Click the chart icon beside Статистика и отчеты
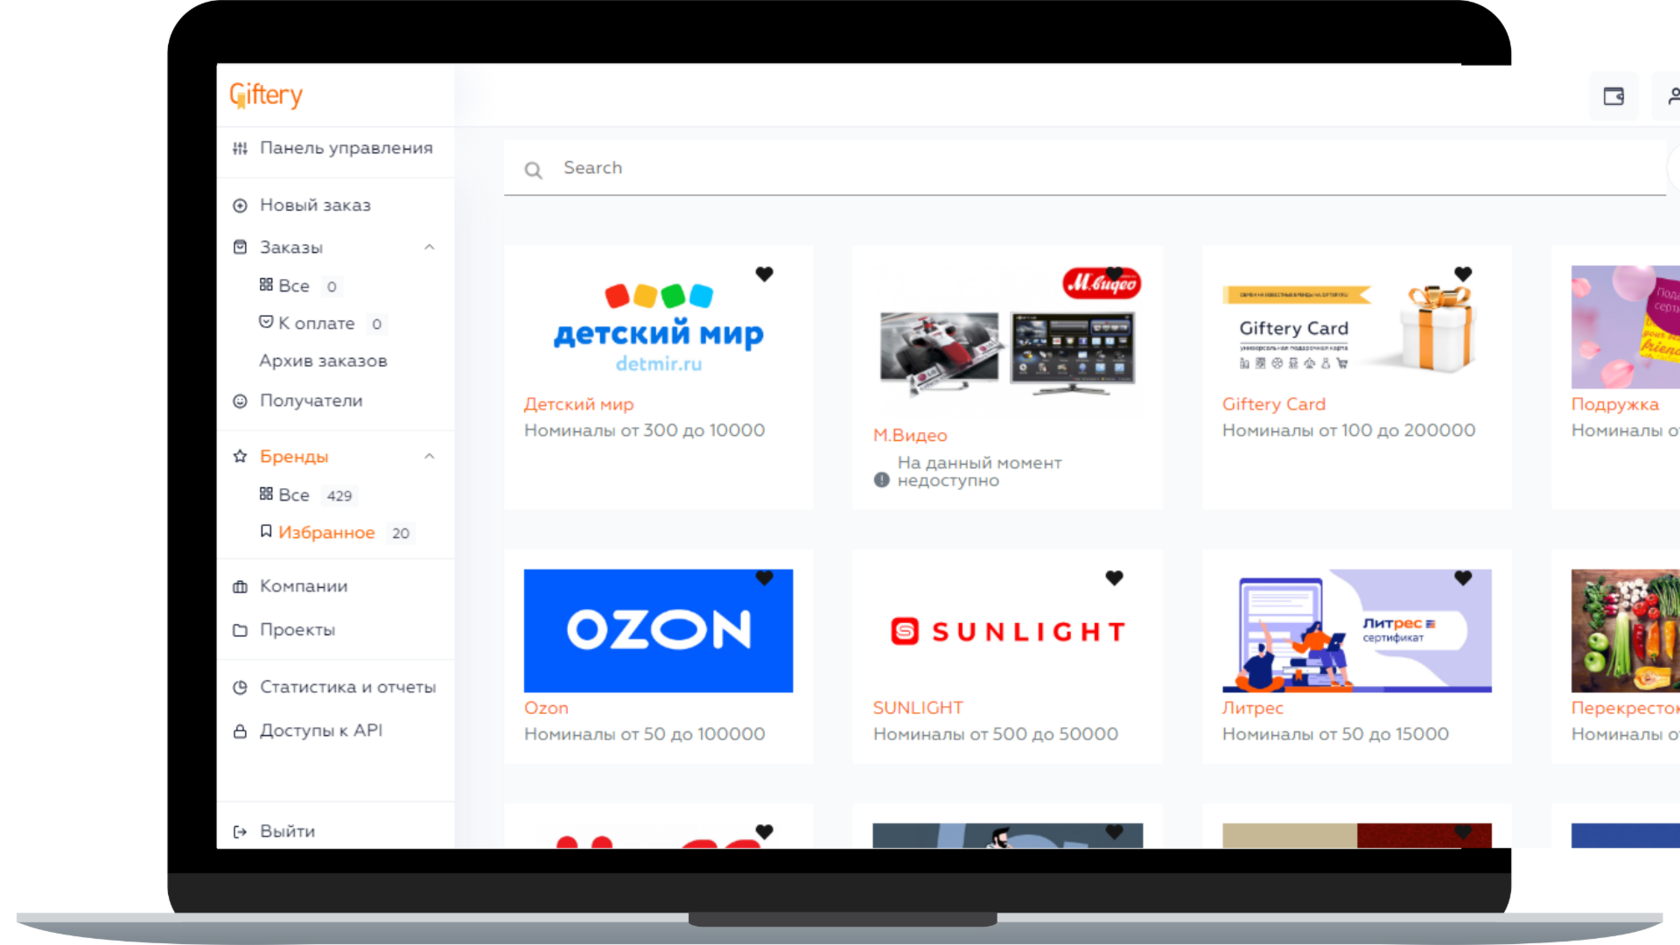 click(240, 688)
